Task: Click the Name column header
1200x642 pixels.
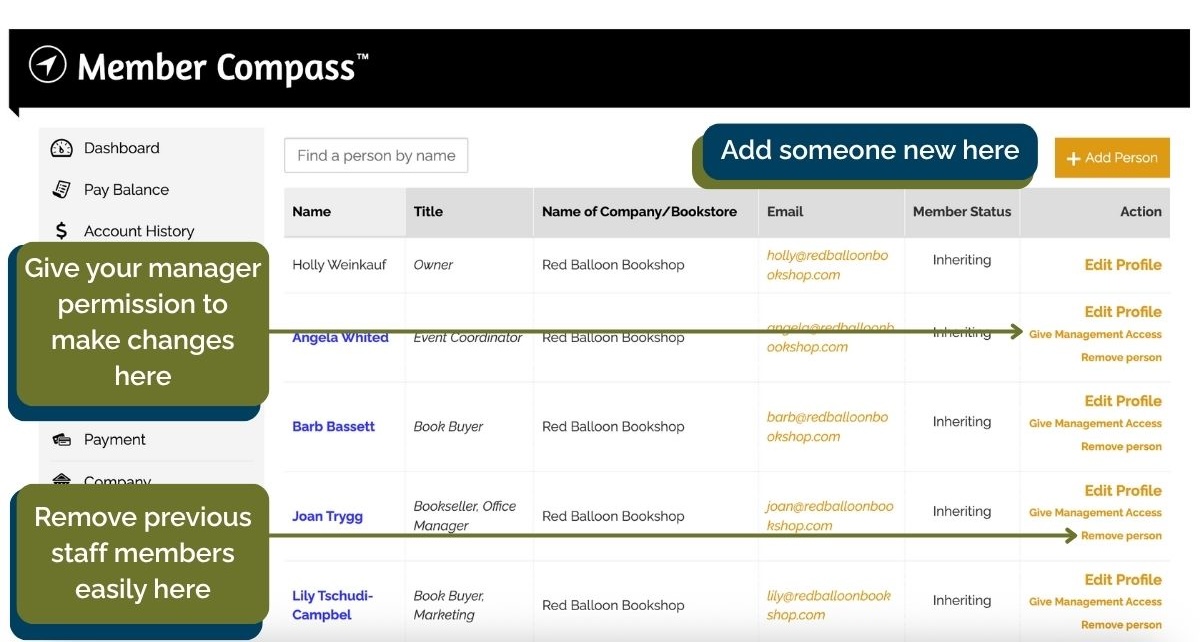Action: pos(311,212)
